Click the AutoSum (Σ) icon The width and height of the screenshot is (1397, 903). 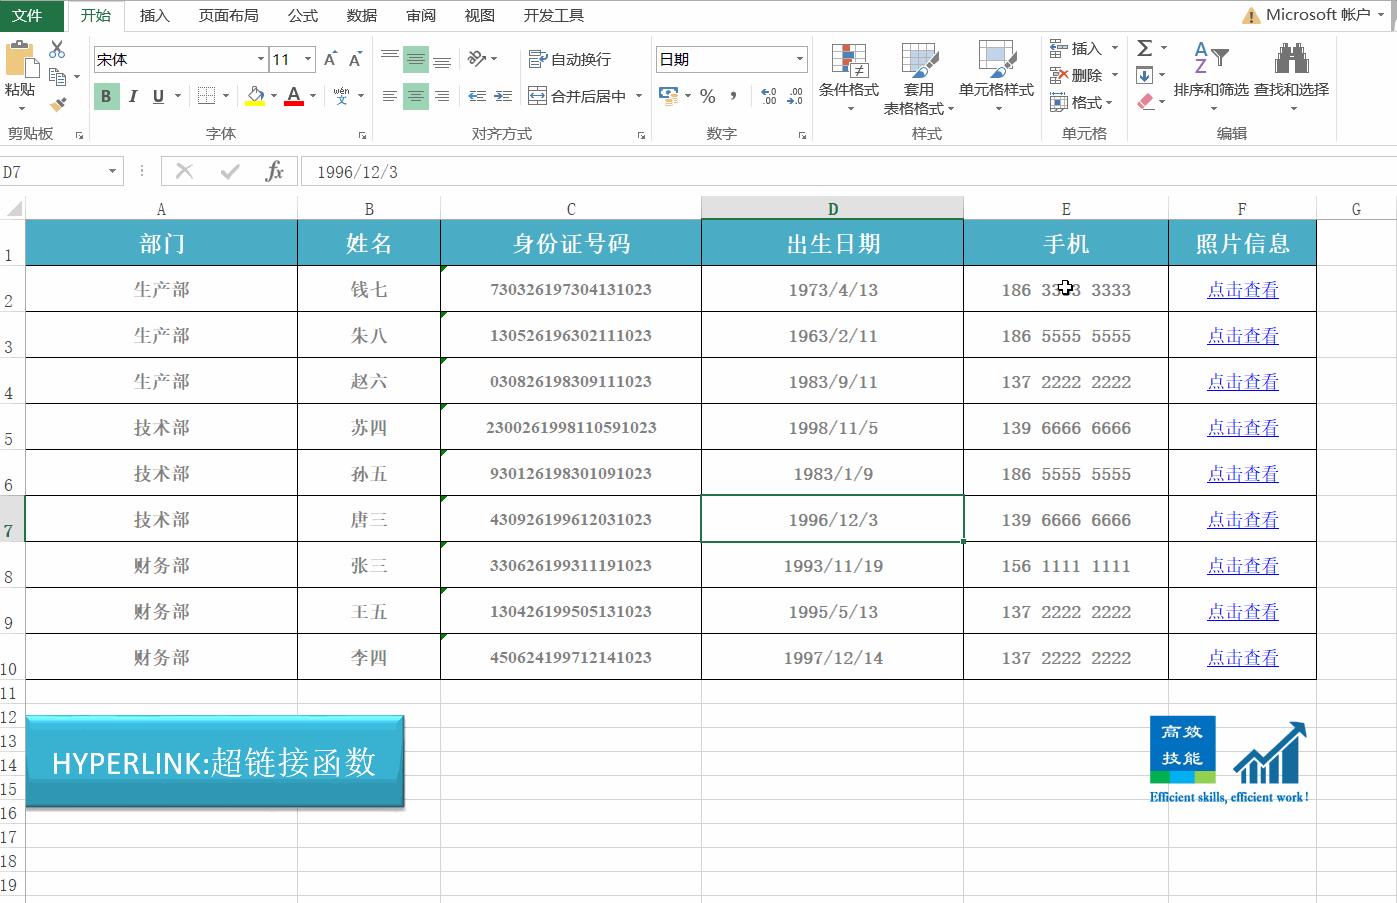coord(1146,47)
